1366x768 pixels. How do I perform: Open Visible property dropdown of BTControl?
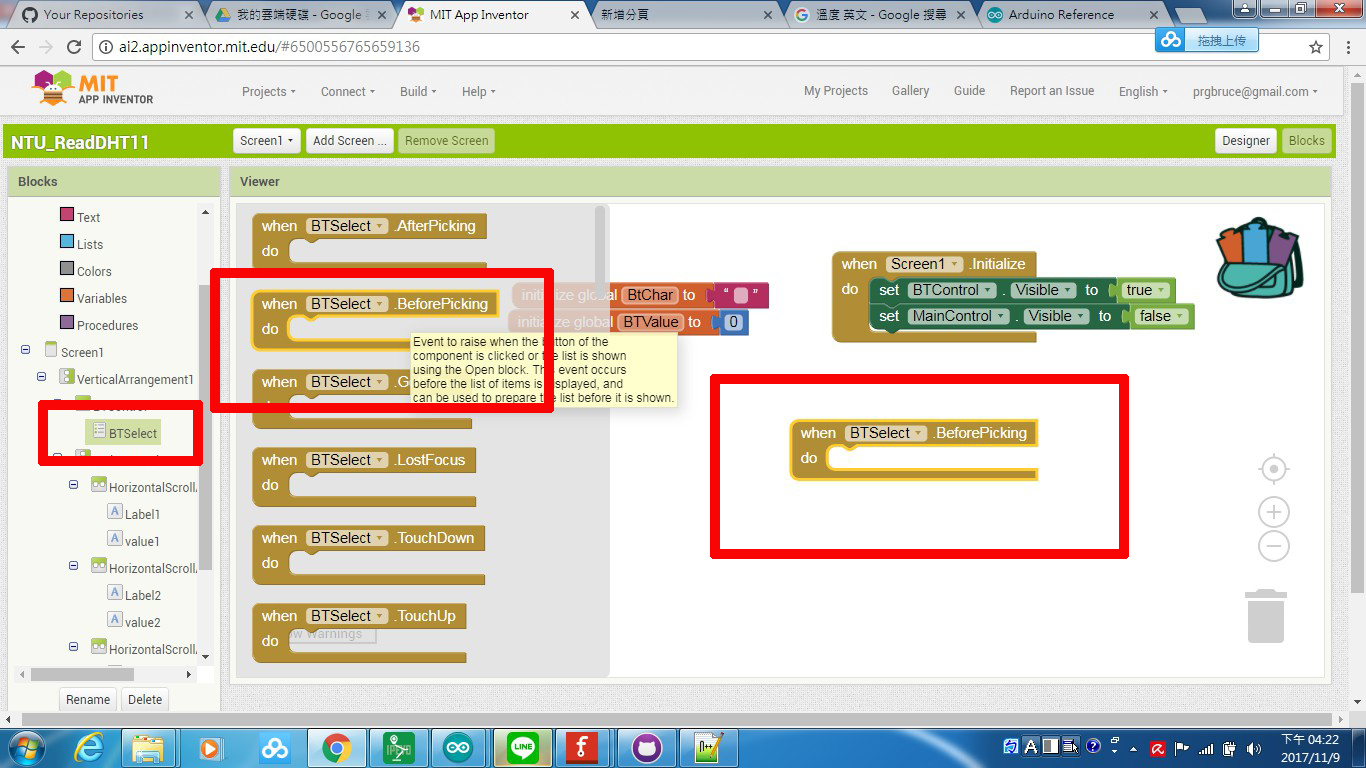tap(1043, 290)
